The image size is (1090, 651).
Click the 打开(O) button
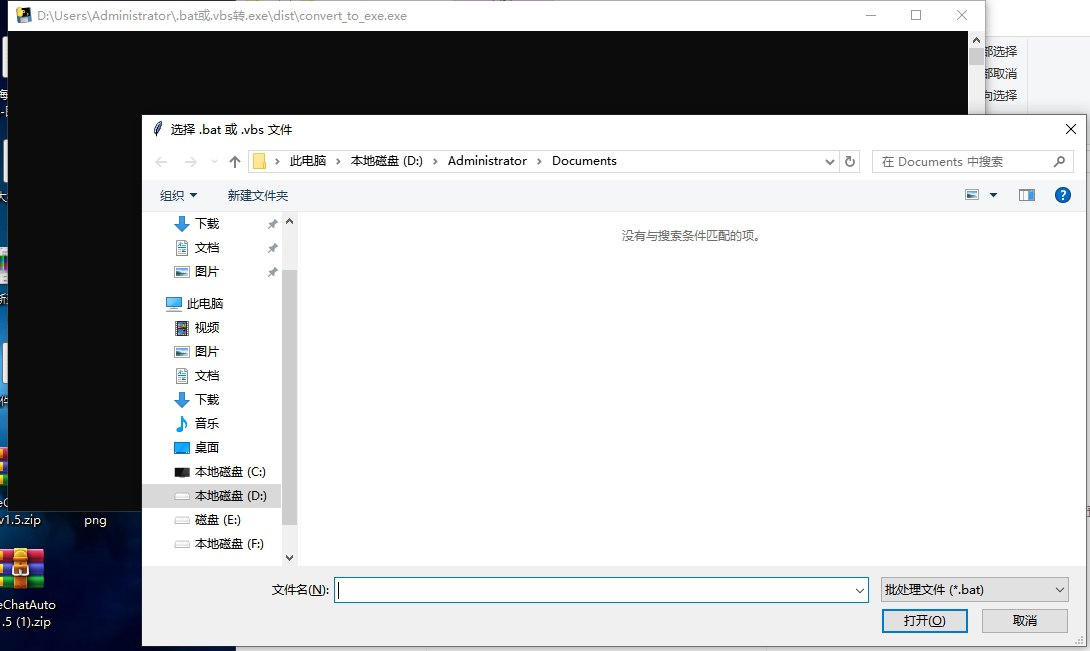(924, 620)
